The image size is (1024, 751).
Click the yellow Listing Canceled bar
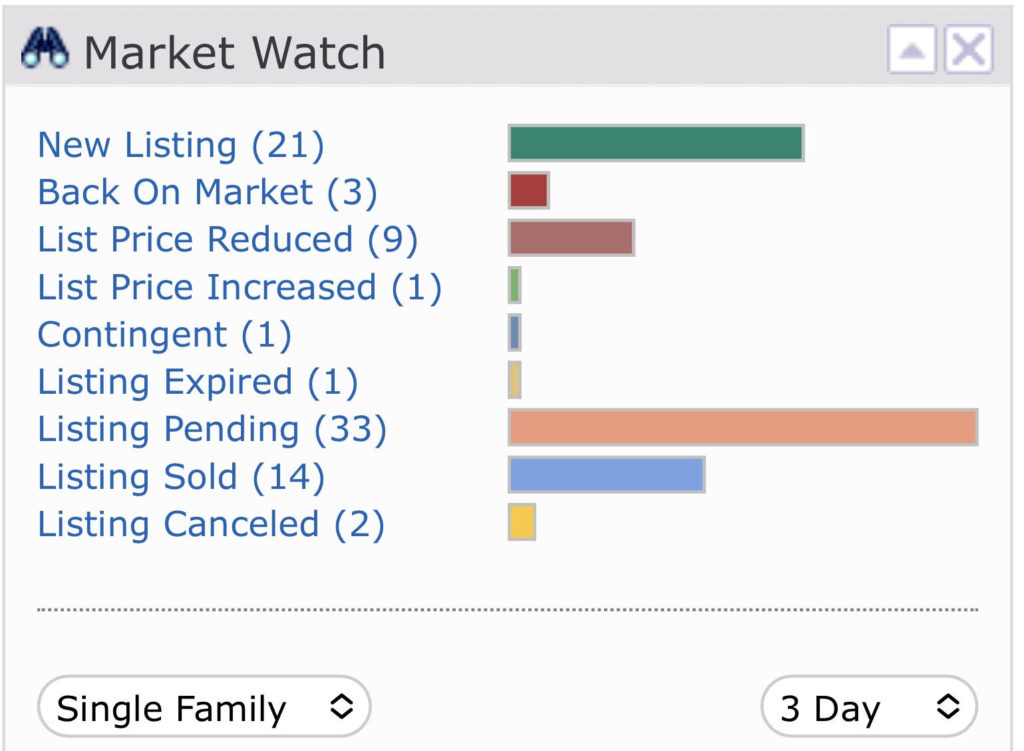click(x=522, y=522)
